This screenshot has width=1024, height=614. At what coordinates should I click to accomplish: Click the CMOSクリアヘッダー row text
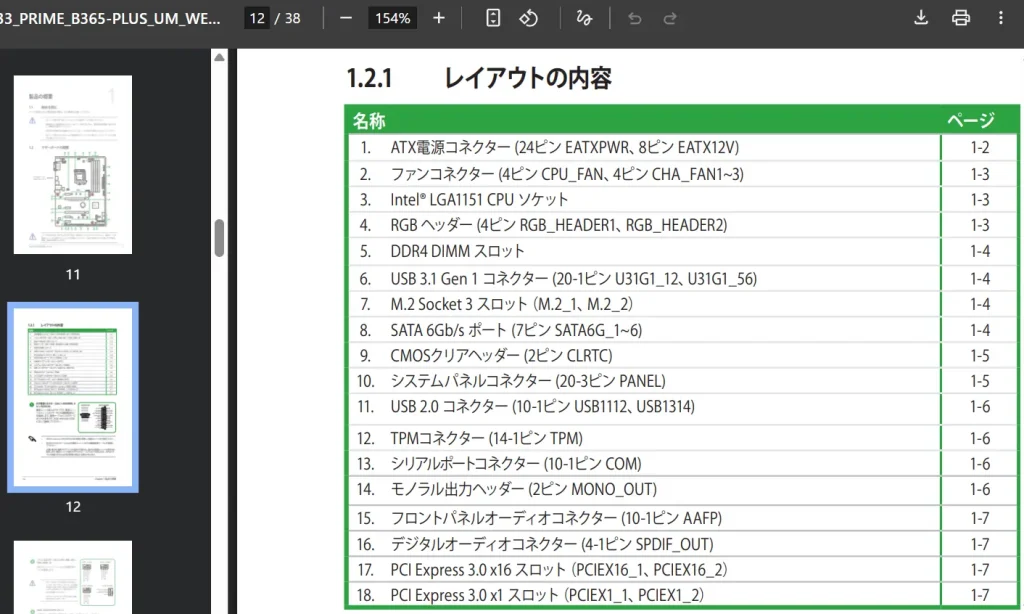point(501,356)
